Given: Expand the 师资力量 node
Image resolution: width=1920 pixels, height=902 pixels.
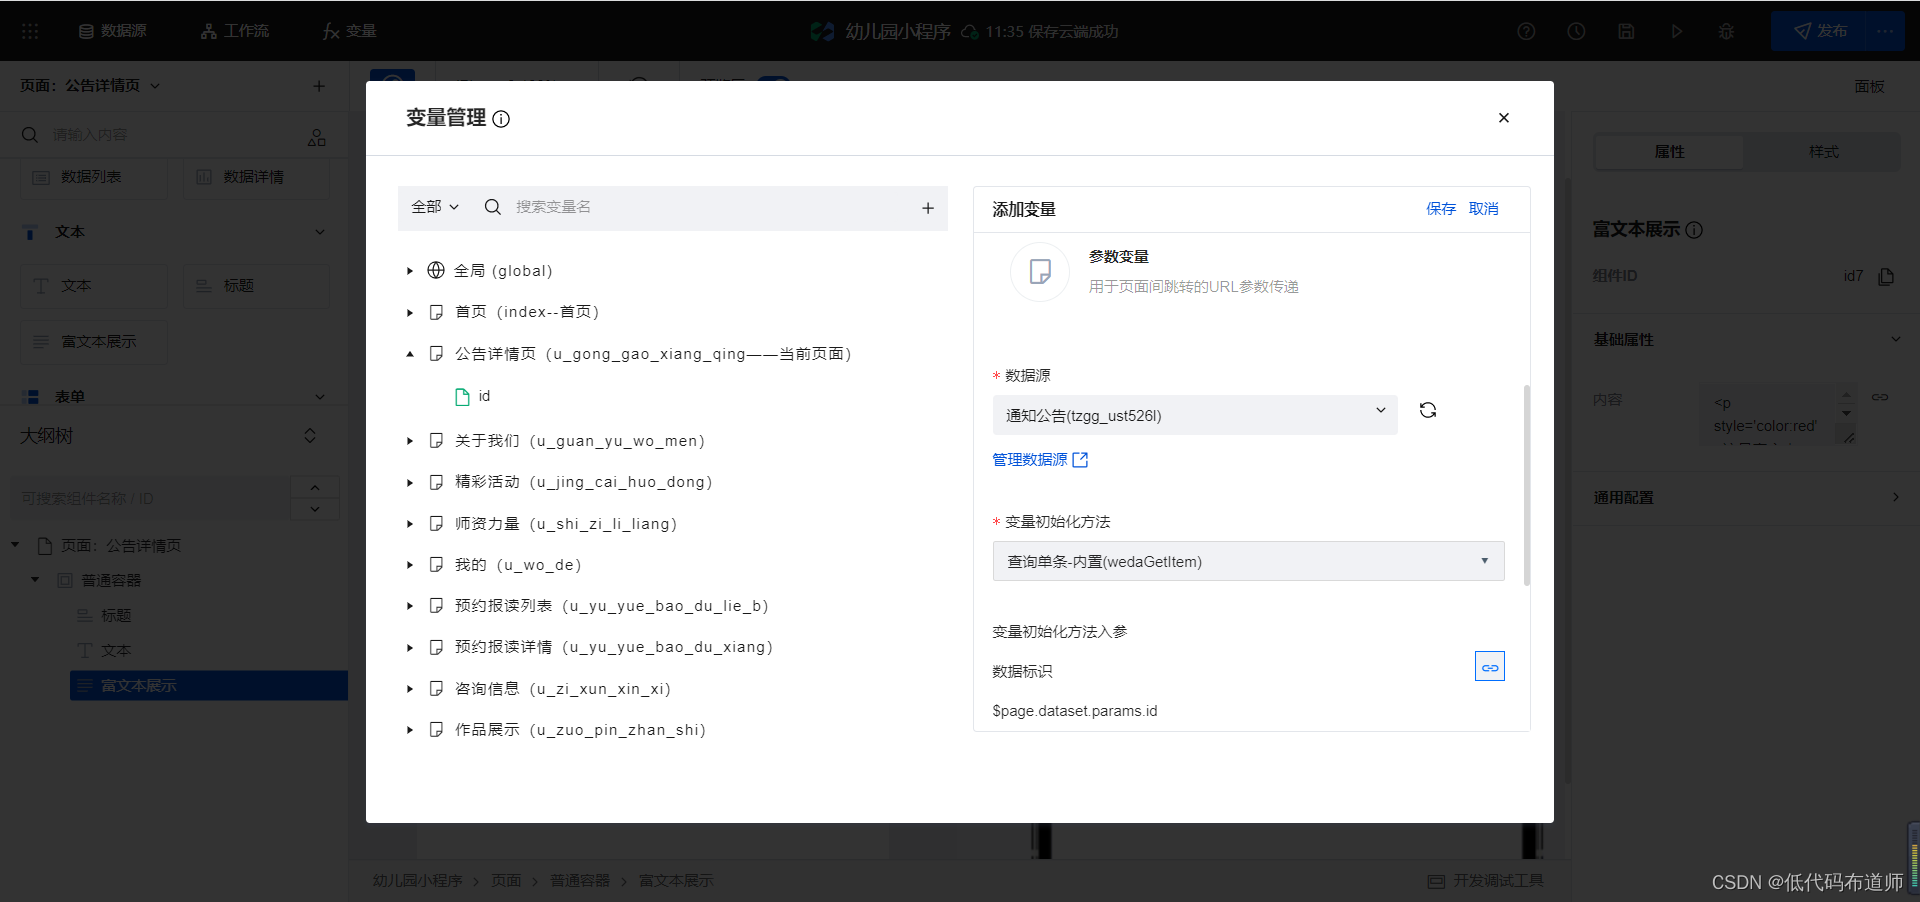Looking at the screenshot, I should tap(410, 524).
